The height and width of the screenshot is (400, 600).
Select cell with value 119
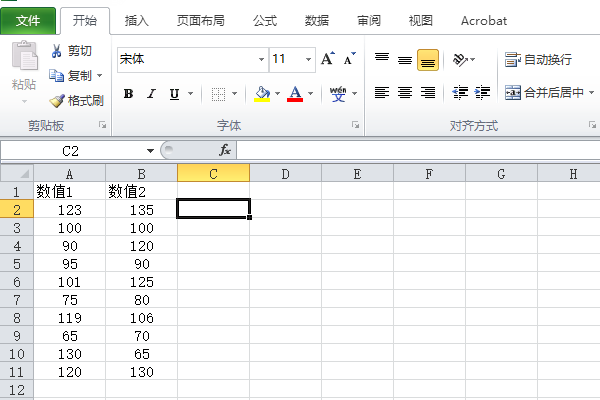point(69,318)
